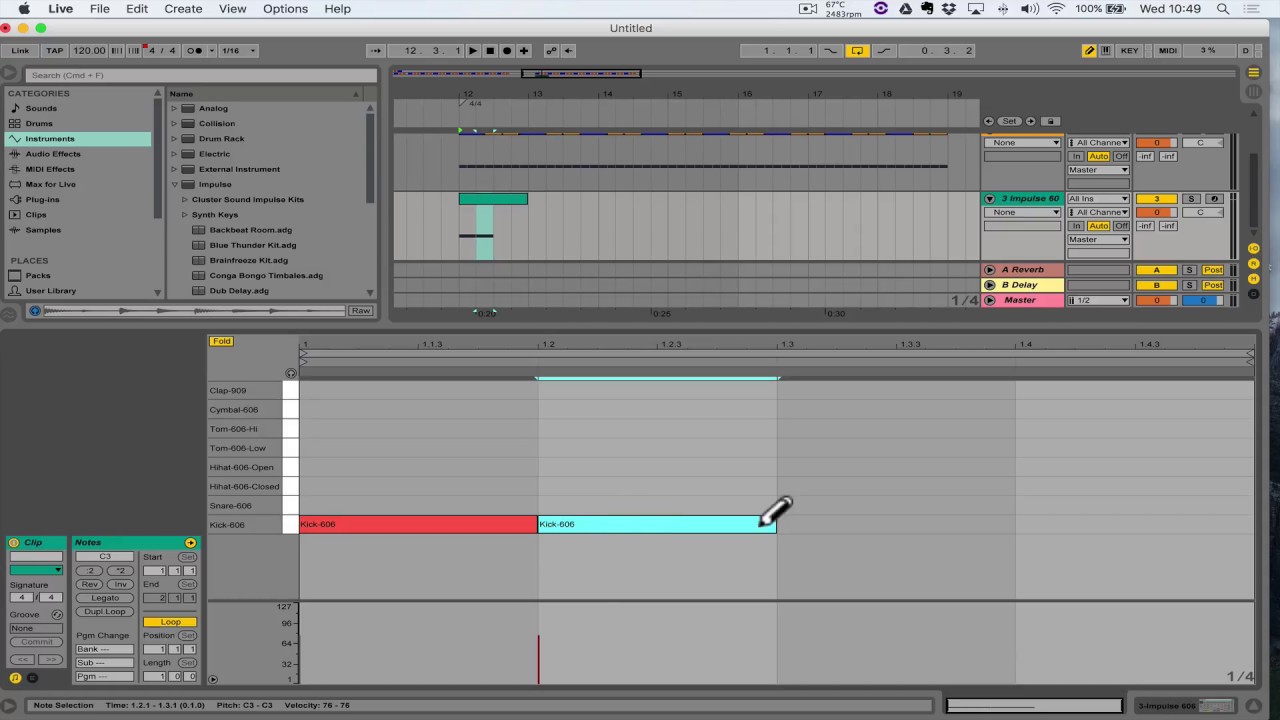Go to previous locator arrow

click(x=990, y=121)
